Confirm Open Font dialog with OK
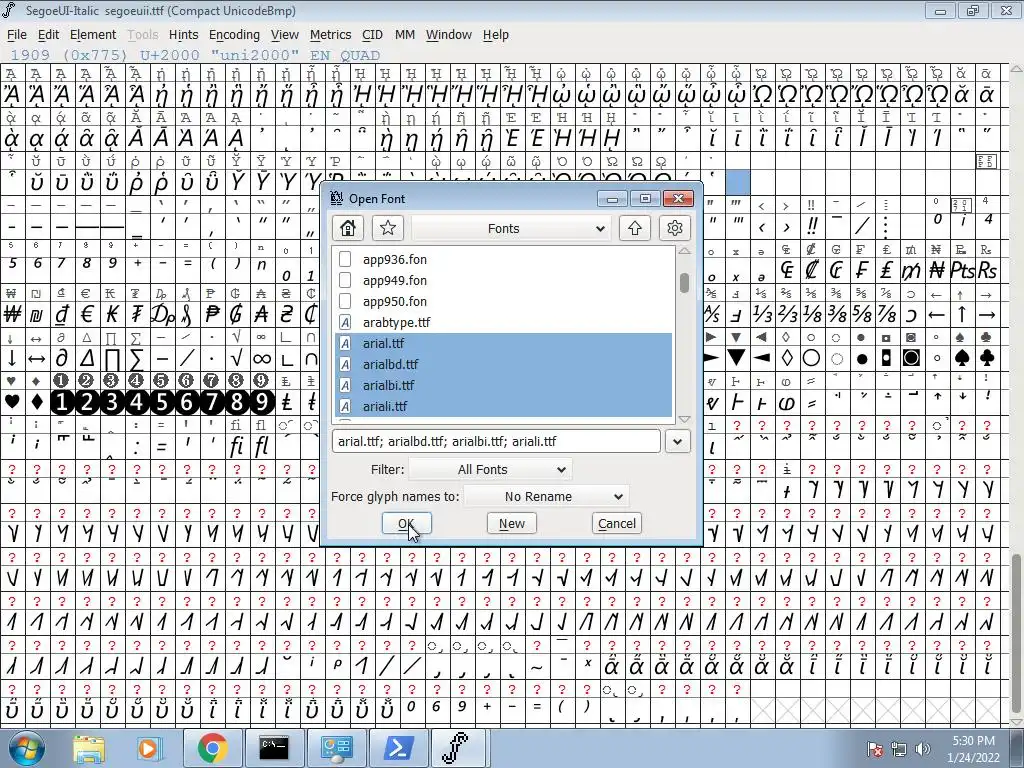 406,524
